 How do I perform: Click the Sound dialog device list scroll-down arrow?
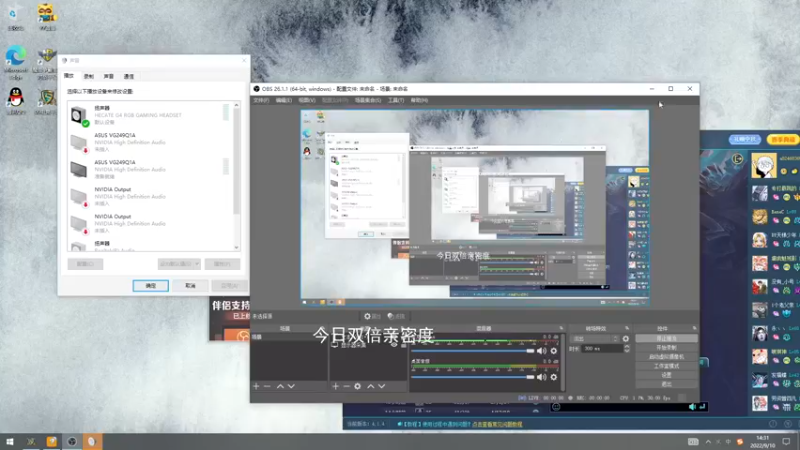(236, 247)
